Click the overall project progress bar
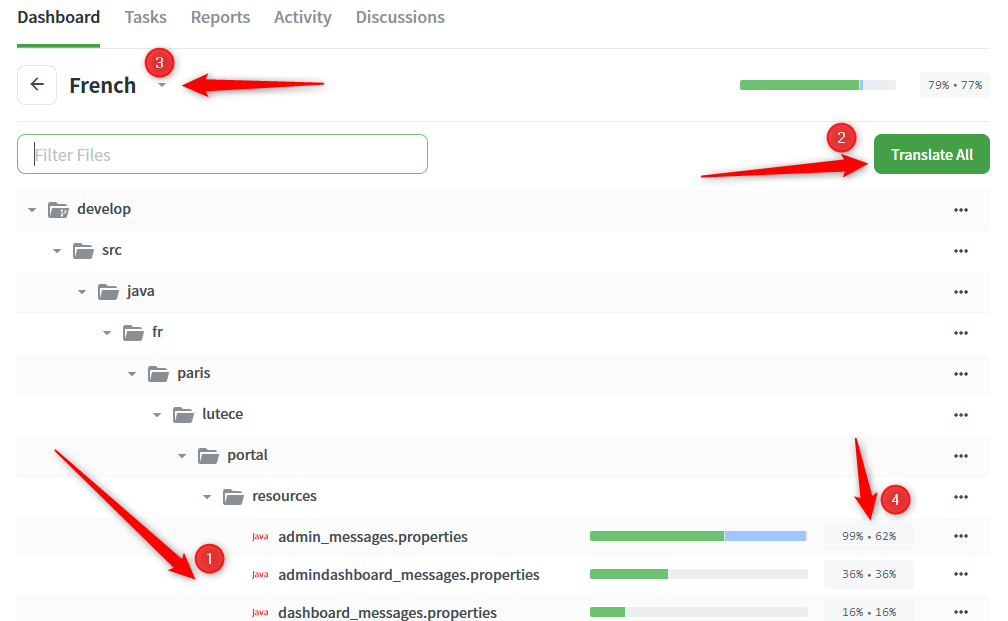1008x621 pixels. (x=817, y=85)
